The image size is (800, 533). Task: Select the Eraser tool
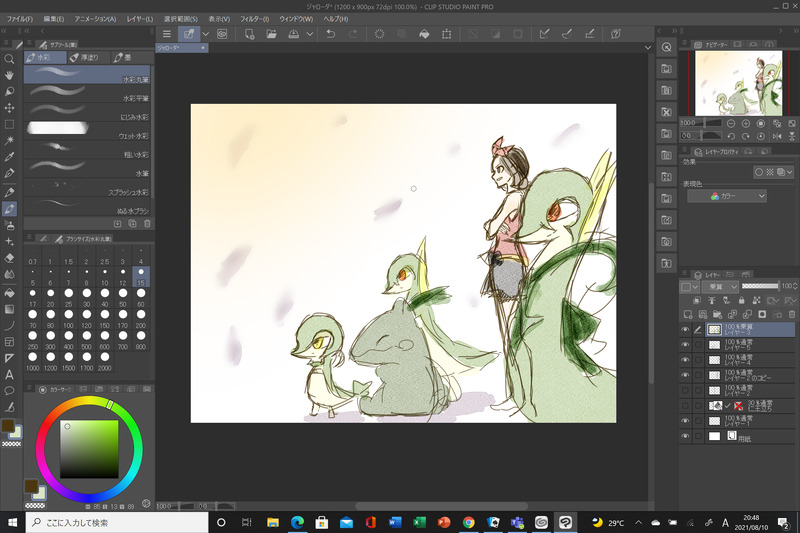pyautogui.click(x=9, y=258)
